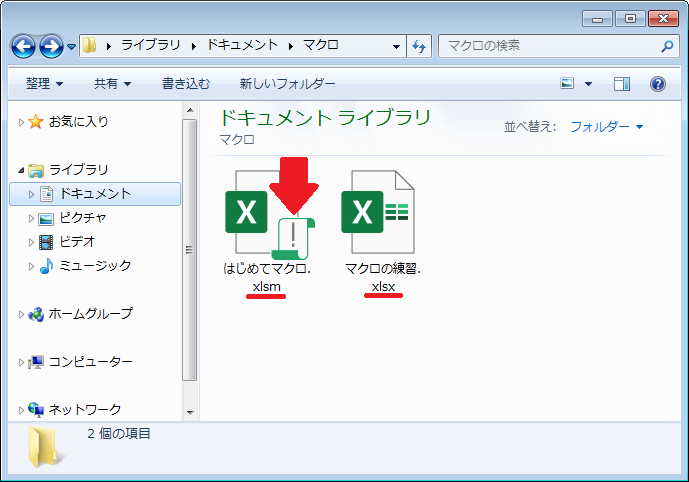Open the 共有 menu

112,83
